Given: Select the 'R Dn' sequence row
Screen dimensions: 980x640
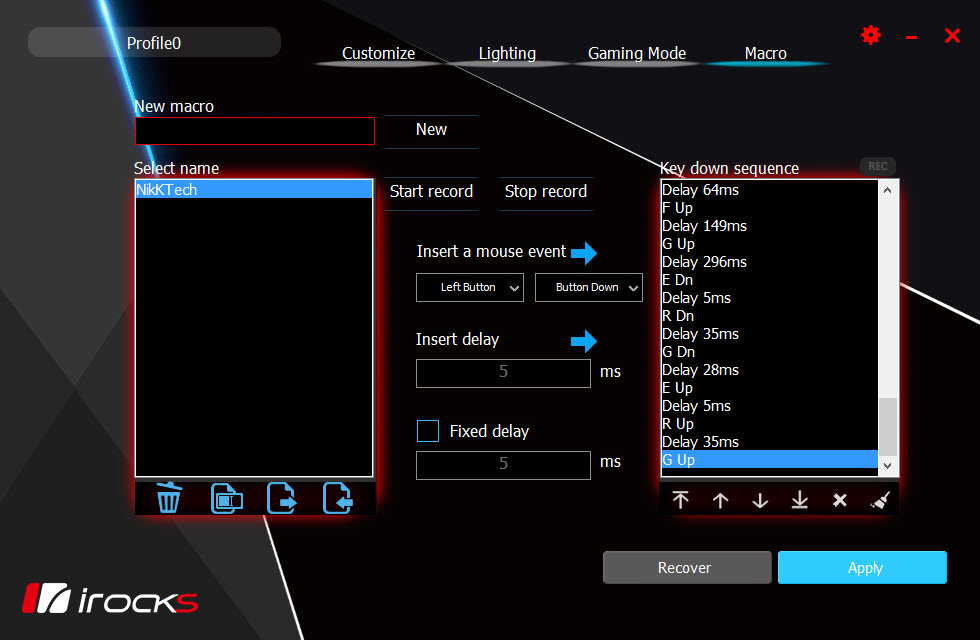Looking at the screenshot, I should point(770,316).
